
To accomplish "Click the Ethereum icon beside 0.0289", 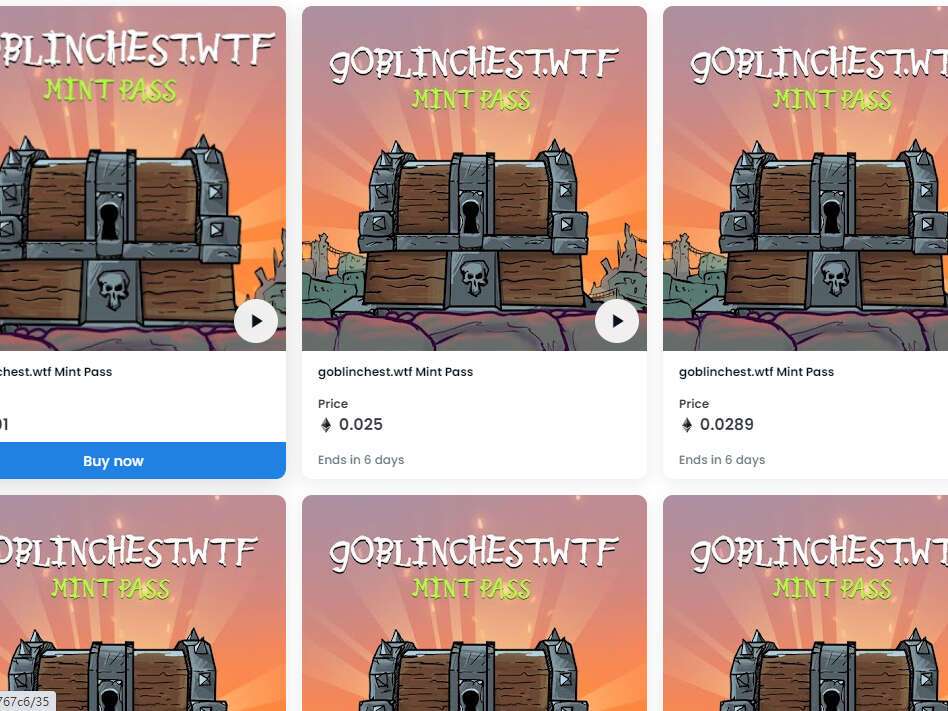I will pos(687,425).
